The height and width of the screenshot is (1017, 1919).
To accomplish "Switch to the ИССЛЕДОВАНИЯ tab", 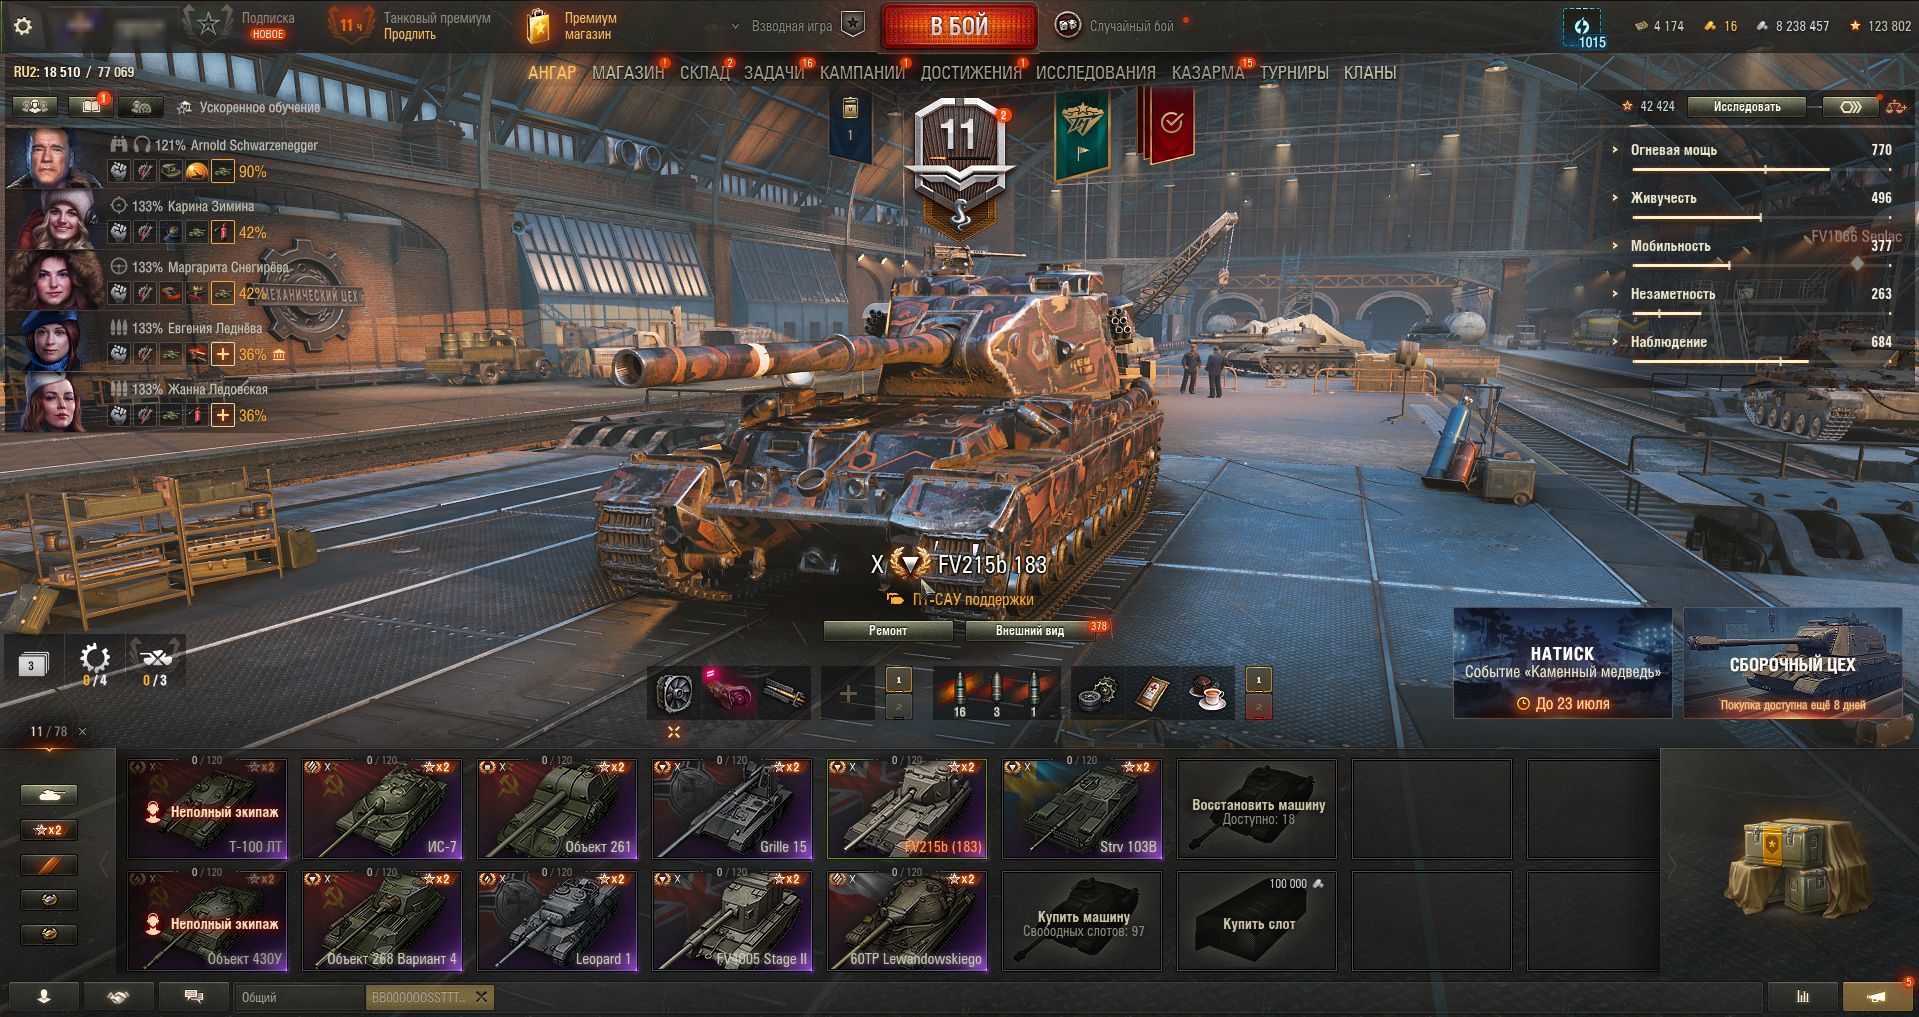I will tap(1095, 72).
